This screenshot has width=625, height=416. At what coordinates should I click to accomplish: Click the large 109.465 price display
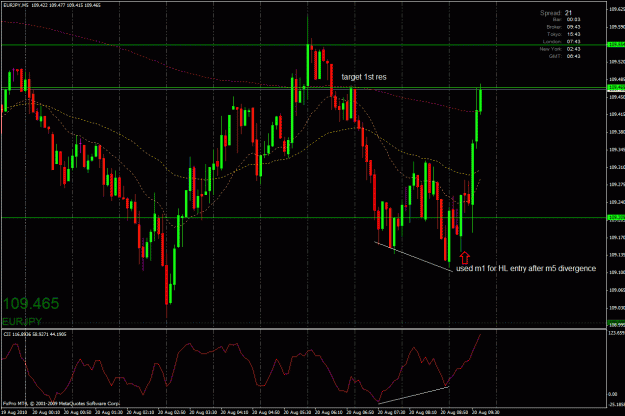tap(31, 304)
